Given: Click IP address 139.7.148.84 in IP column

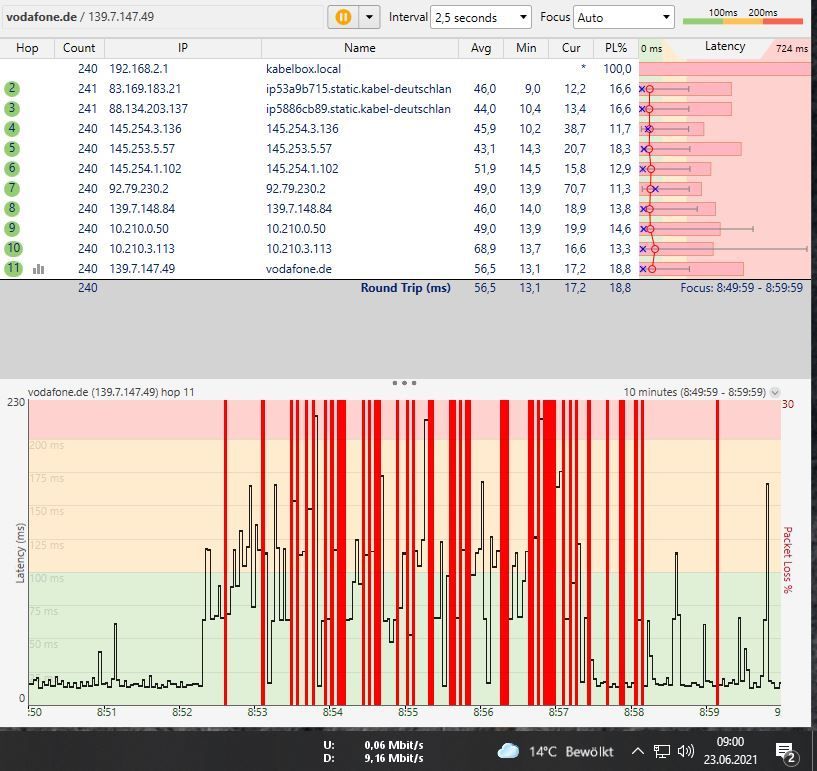Looking at the screenshot, I should (x=142, y=208).
